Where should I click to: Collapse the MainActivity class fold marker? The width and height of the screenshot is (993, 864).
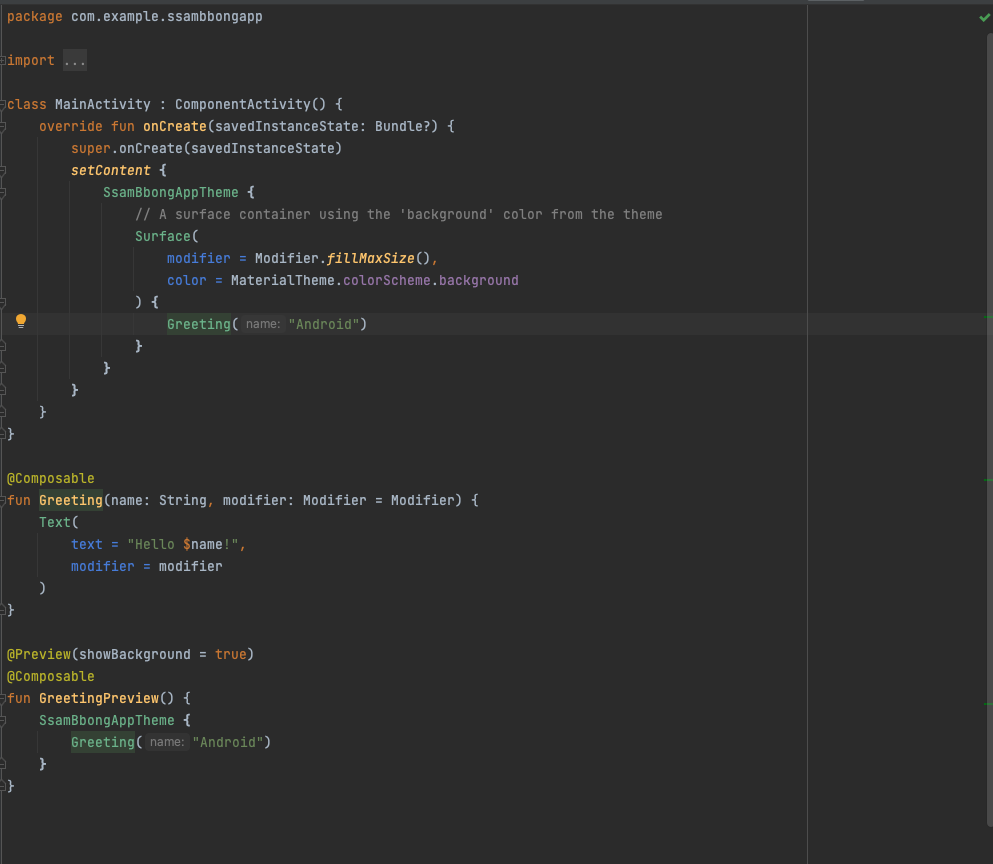coord(3,105)
